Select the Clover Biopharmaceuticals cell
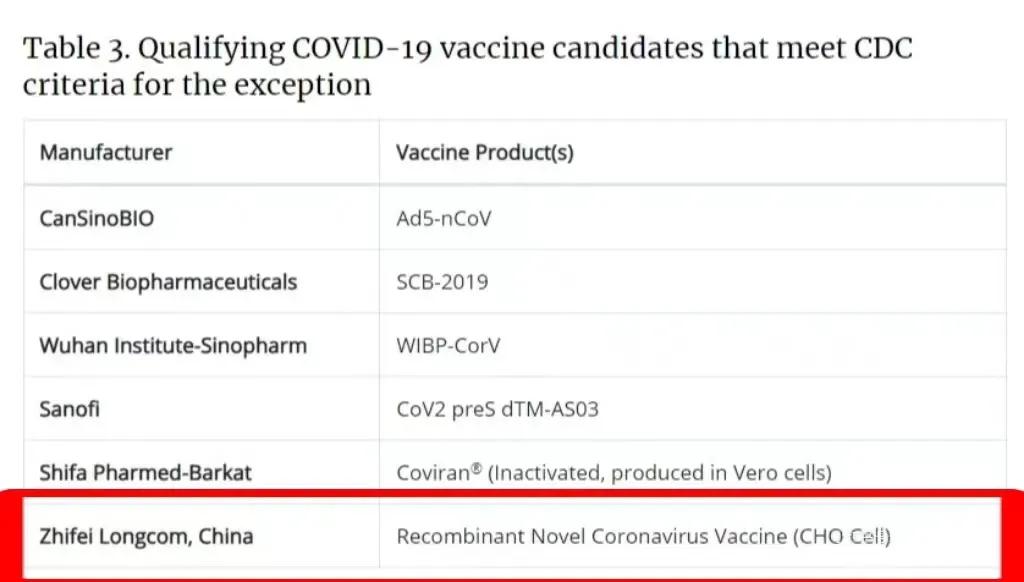 [168, 282]
